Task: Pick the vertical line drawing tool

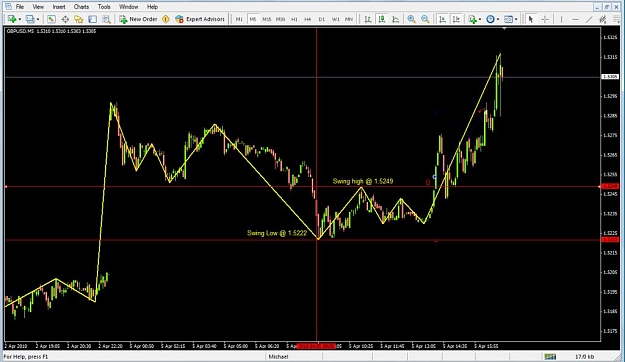Action: pyautogui.click(x=561, y=19)
